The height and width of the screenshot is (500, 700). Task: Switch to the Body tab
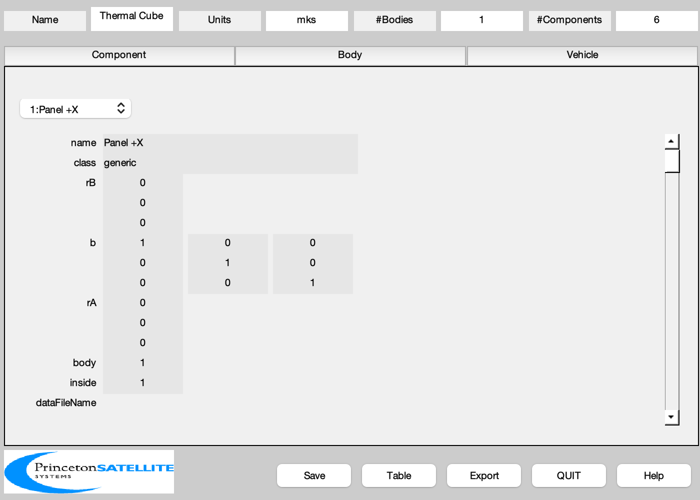click(350, 55)
